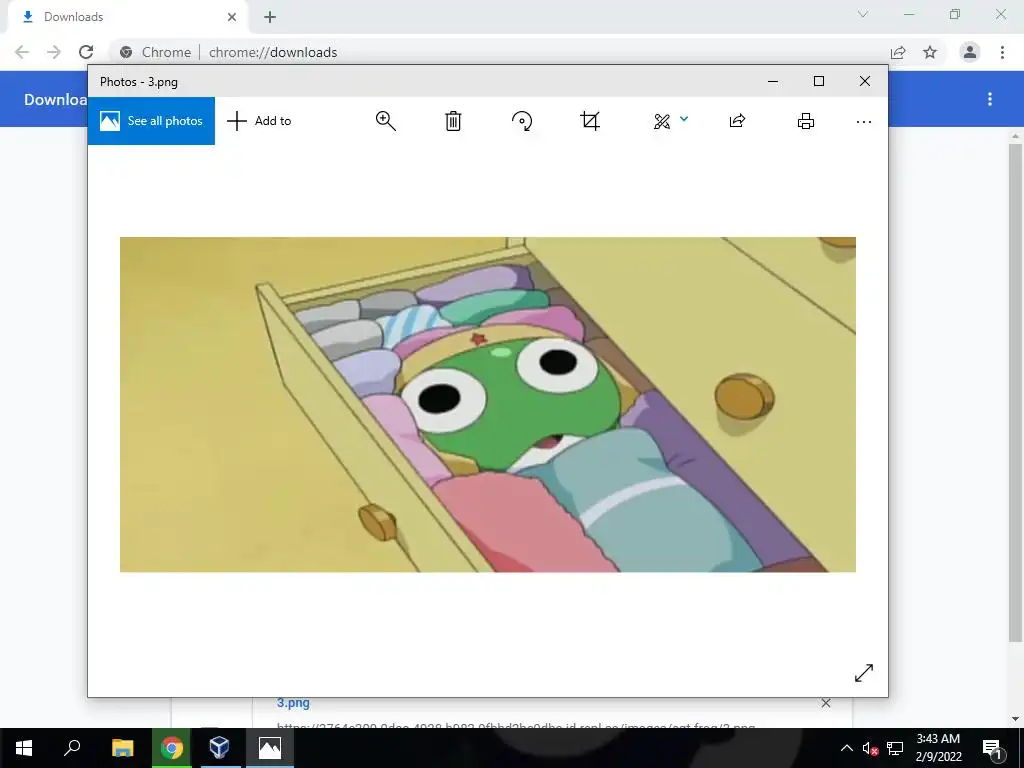Screen dimensions: 1024x768
Task: Rotate the image with the rotate icon
Action: (522, 121)
